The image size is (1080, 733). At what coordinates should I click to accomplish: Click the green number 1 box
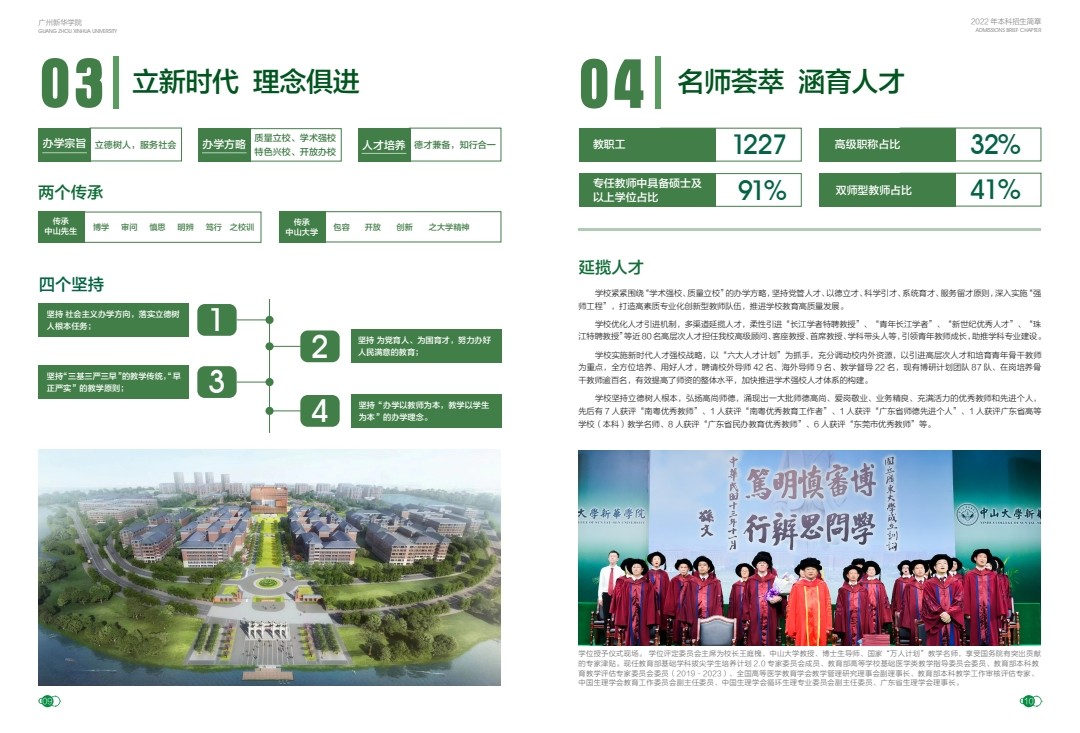(x=217, y=320)
